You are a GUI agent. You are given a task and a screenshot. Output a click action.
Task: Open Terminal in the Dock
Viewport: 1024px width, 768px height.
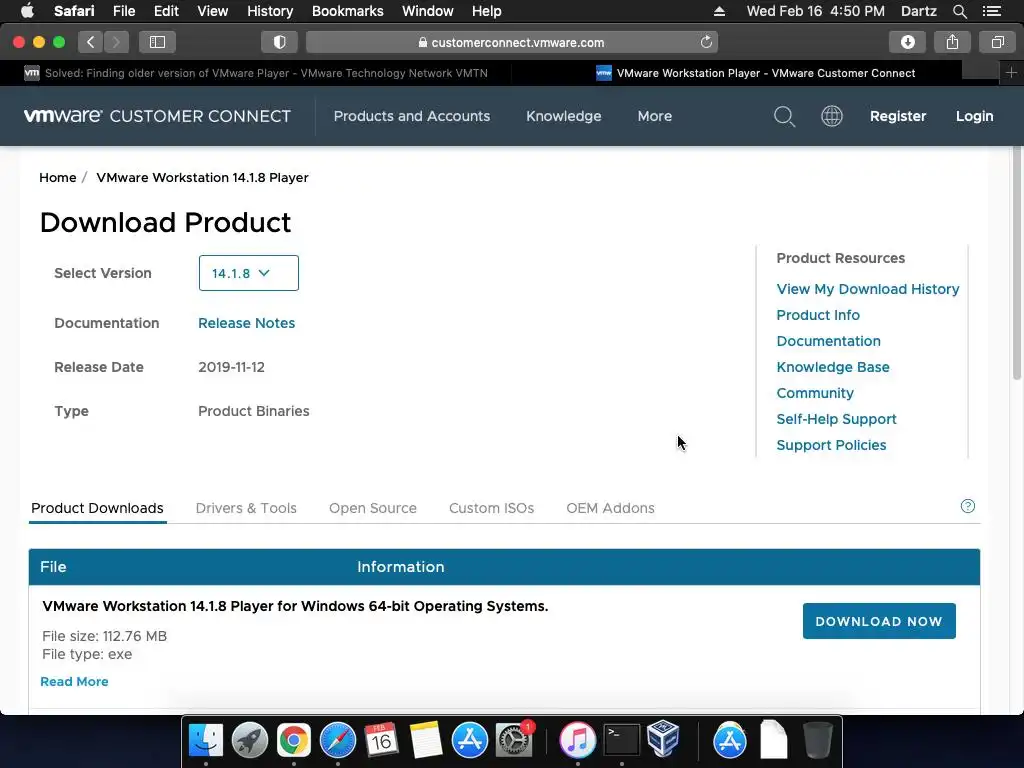point(621,741)
